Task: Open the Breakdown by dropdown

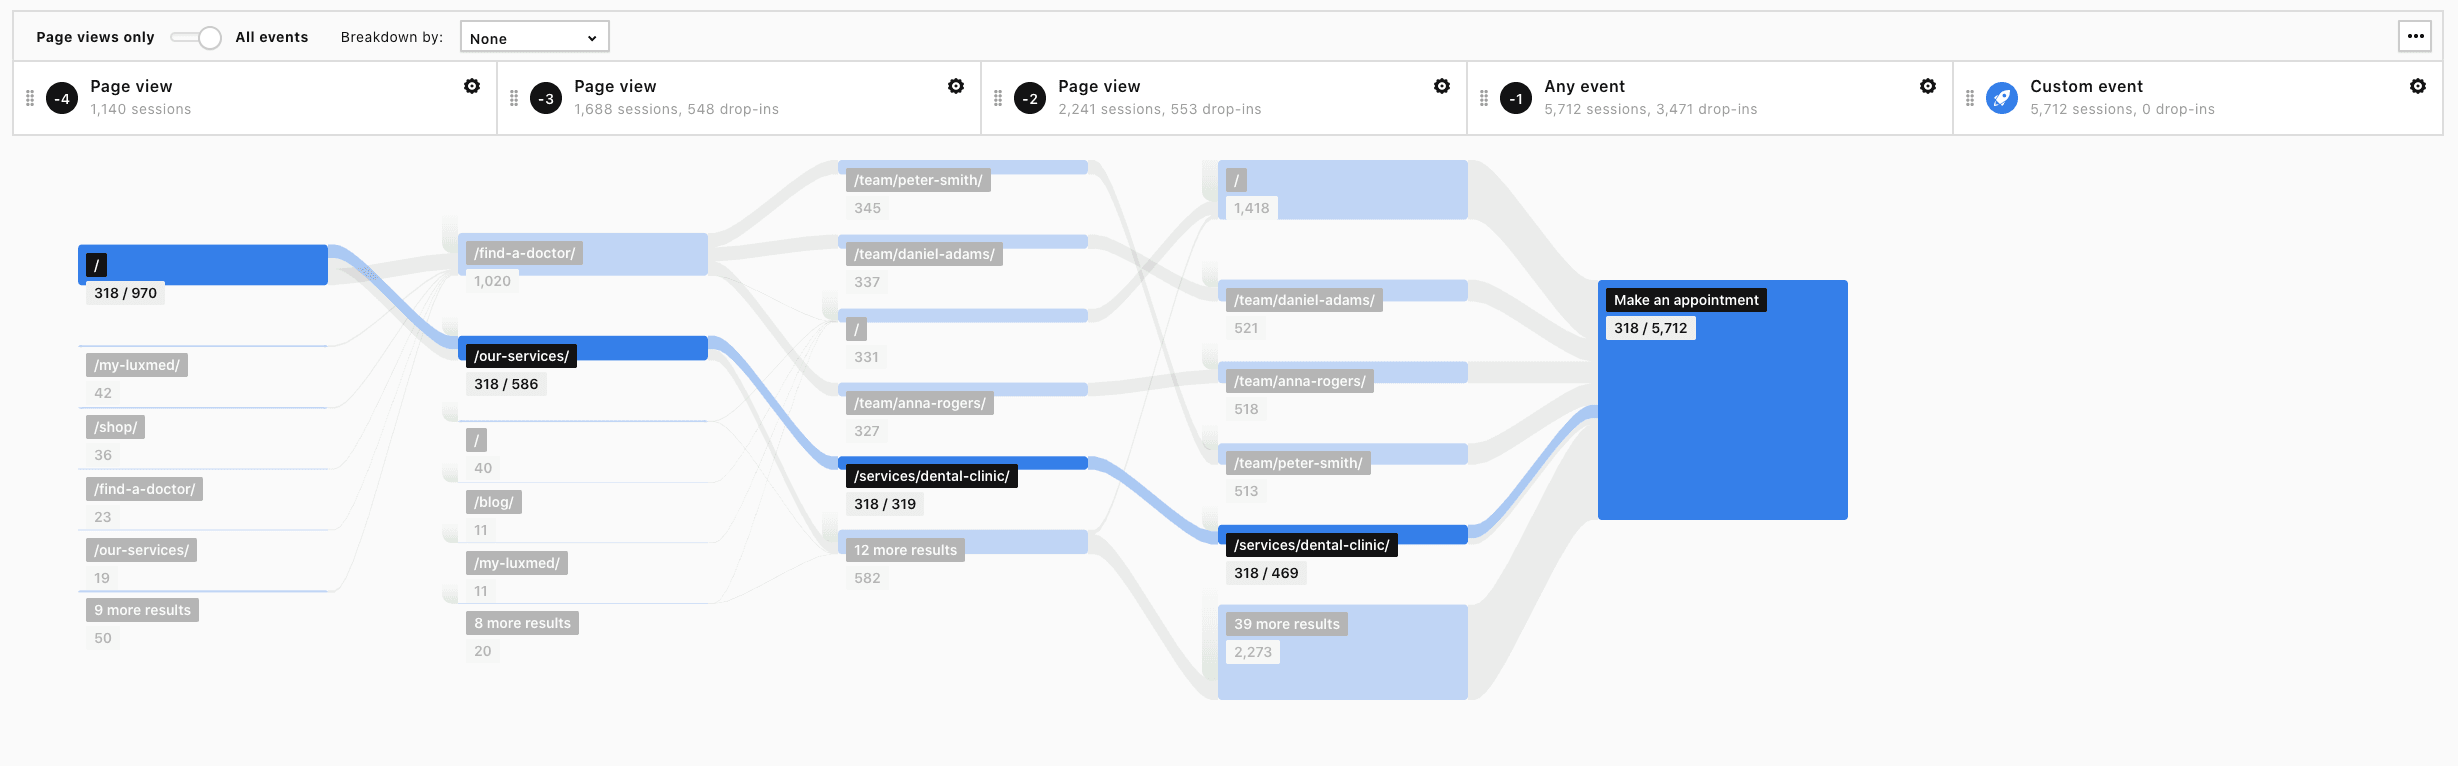Action: pos(534,38)
